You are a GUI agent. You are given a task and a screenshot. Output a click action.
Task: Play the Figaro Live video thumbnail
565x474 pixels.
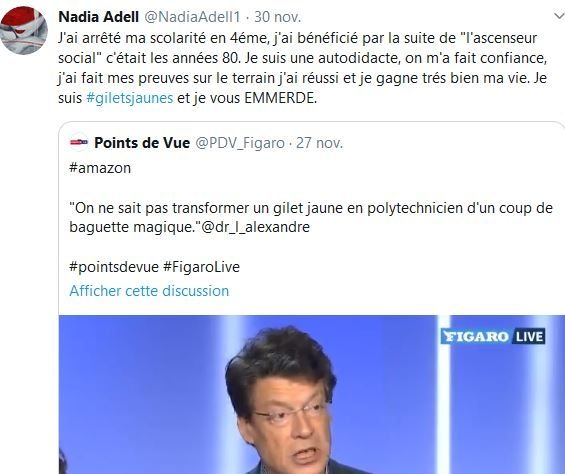(312, 395)
